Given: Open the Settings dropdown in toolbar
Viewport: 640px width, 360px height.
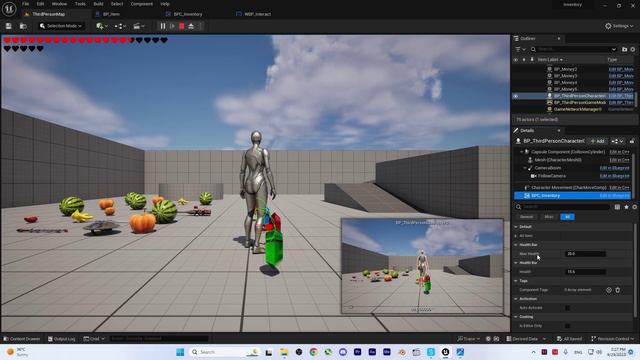Looking at the screenshot, I should coord(619,26).
